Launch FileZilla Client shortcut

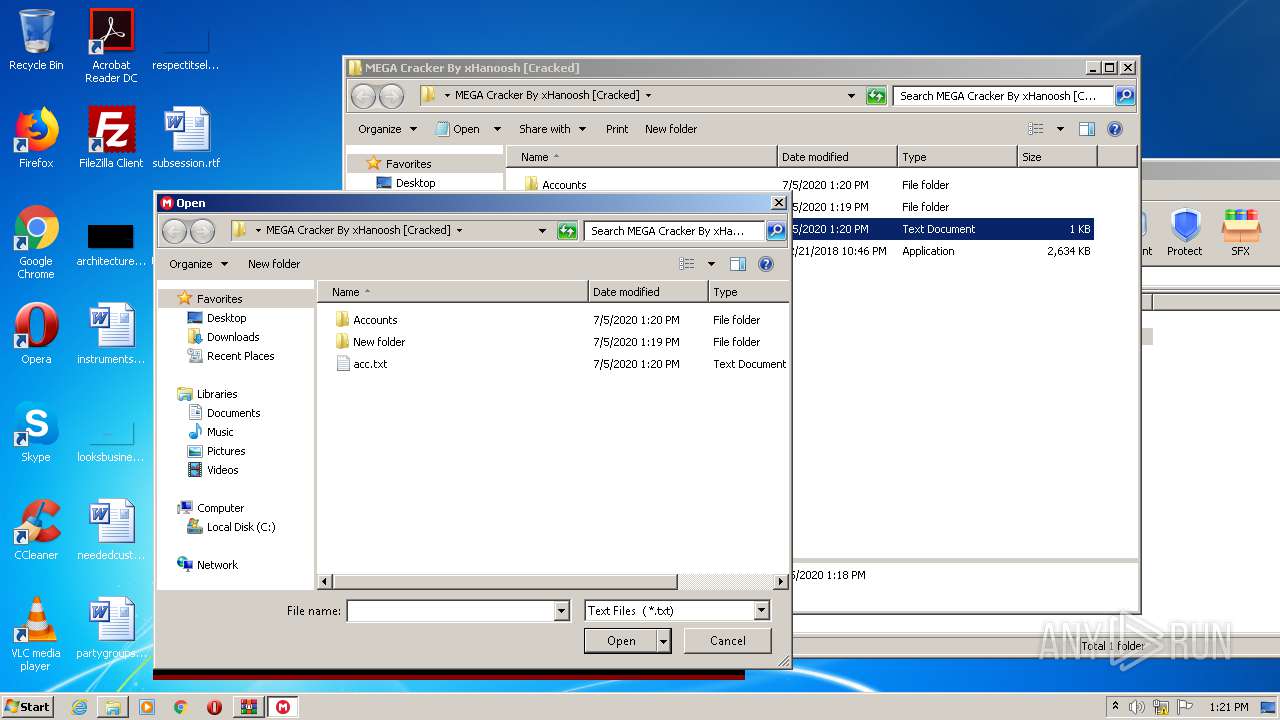[x=111, y=138]
